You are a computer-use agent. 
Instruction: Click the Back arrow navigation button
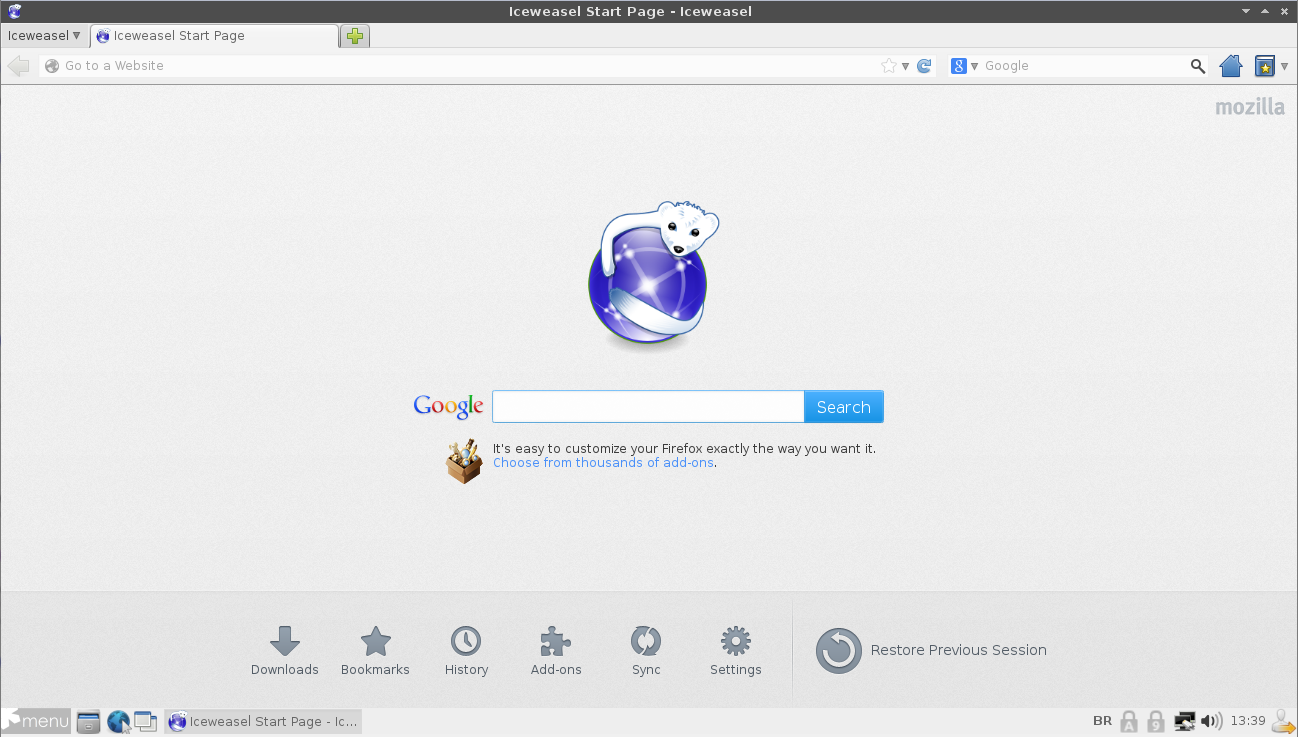pyautogui.click(x=18, y=66)
